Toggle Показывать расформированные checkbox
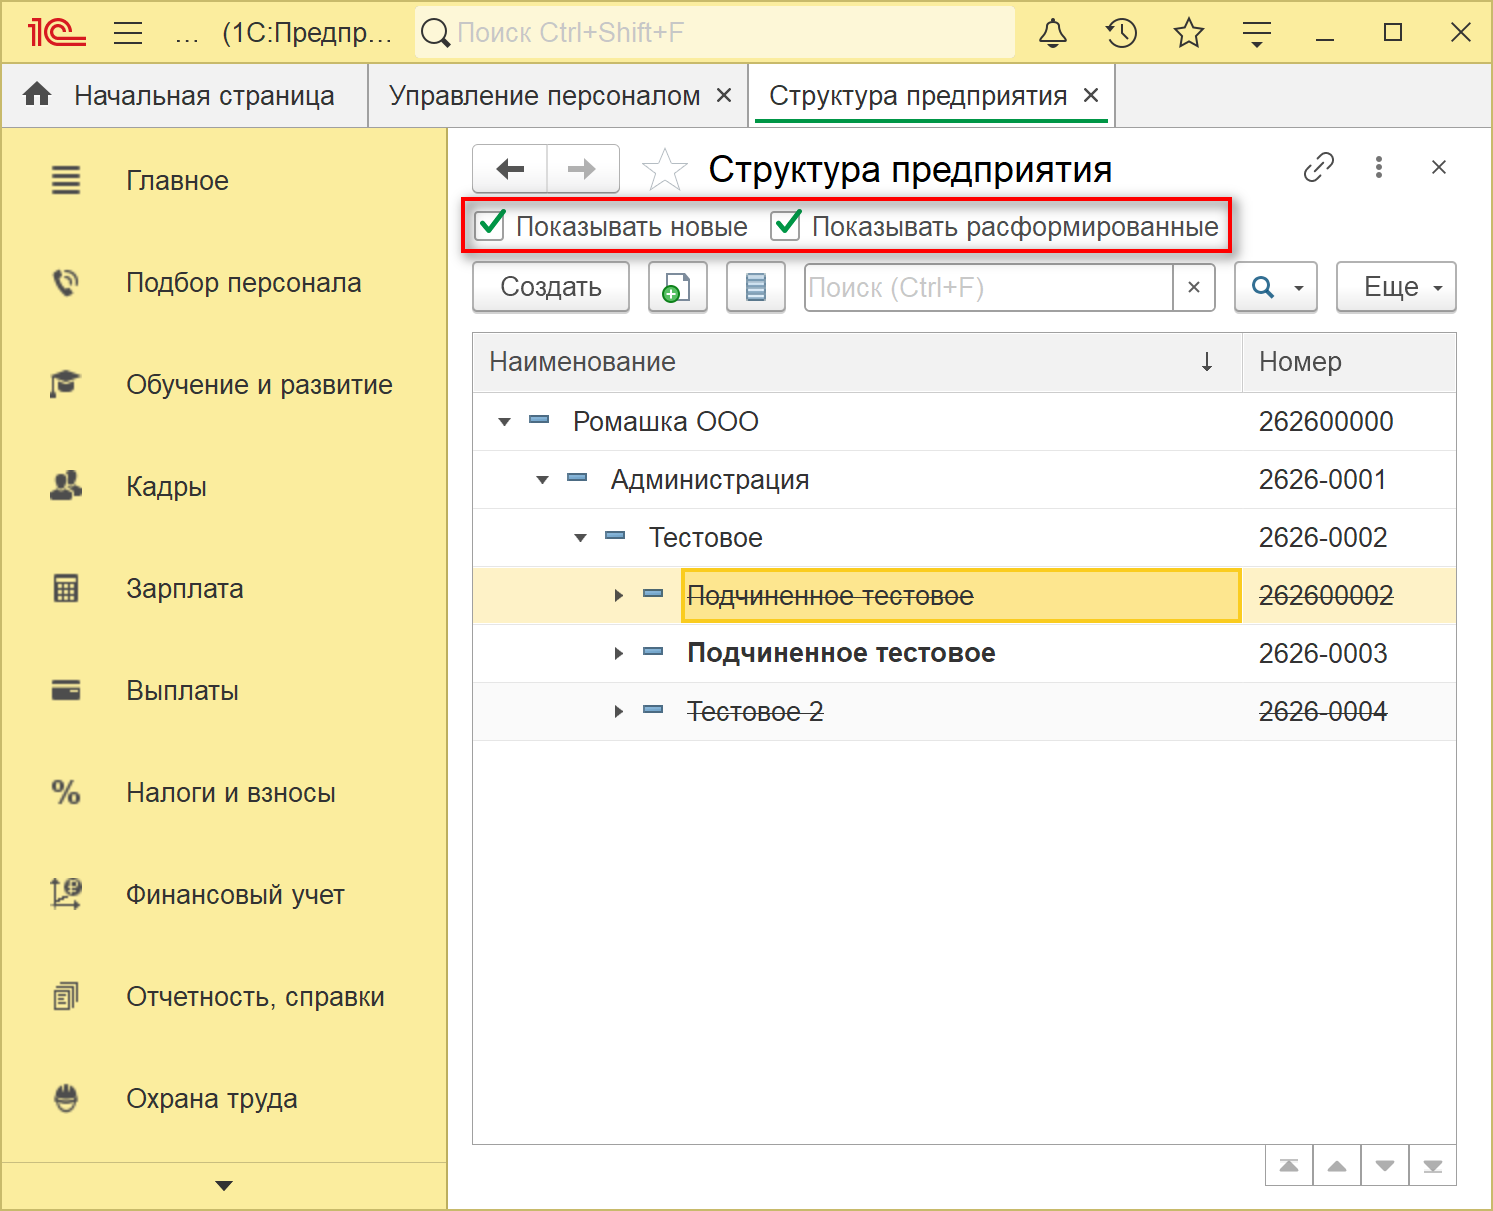Screen dimensions: 1493x1211 tap(786, 226)
